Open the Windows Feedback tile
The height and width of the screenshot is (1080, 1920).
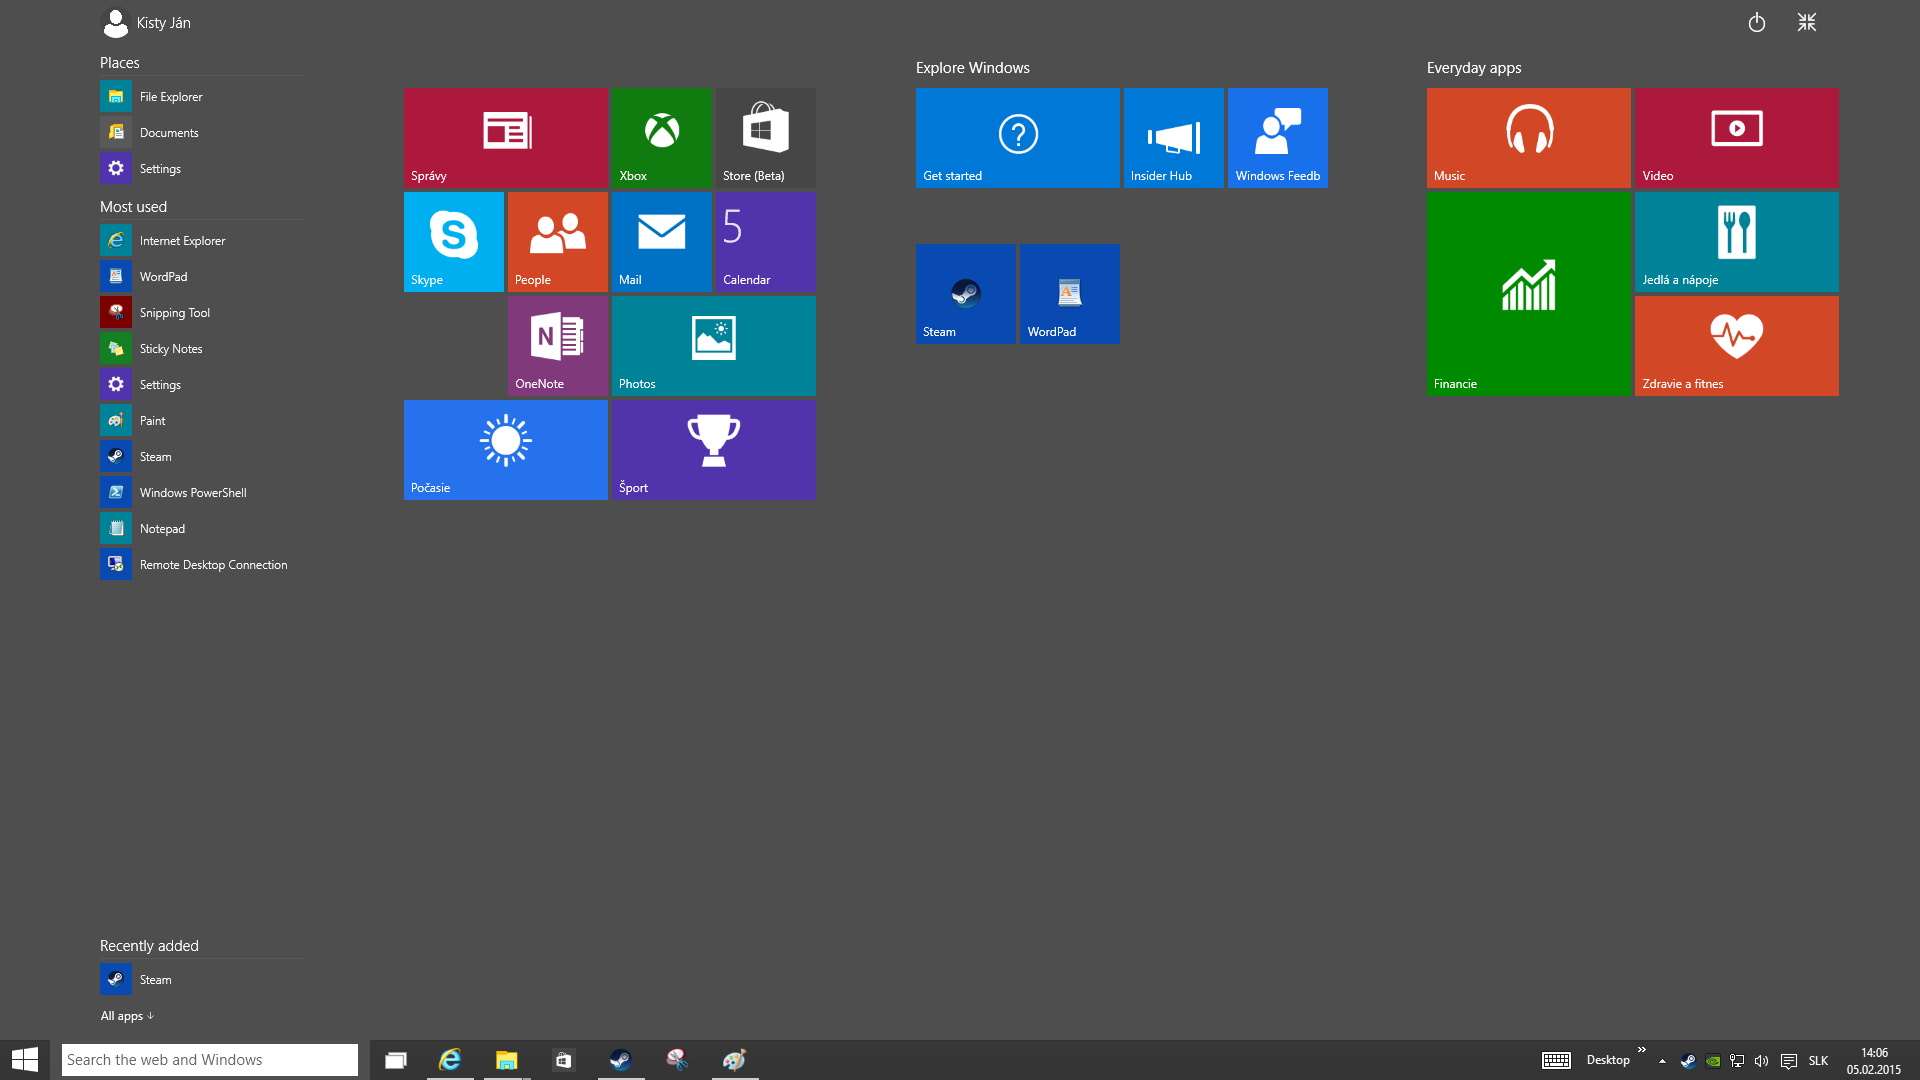pos(1277,138)
